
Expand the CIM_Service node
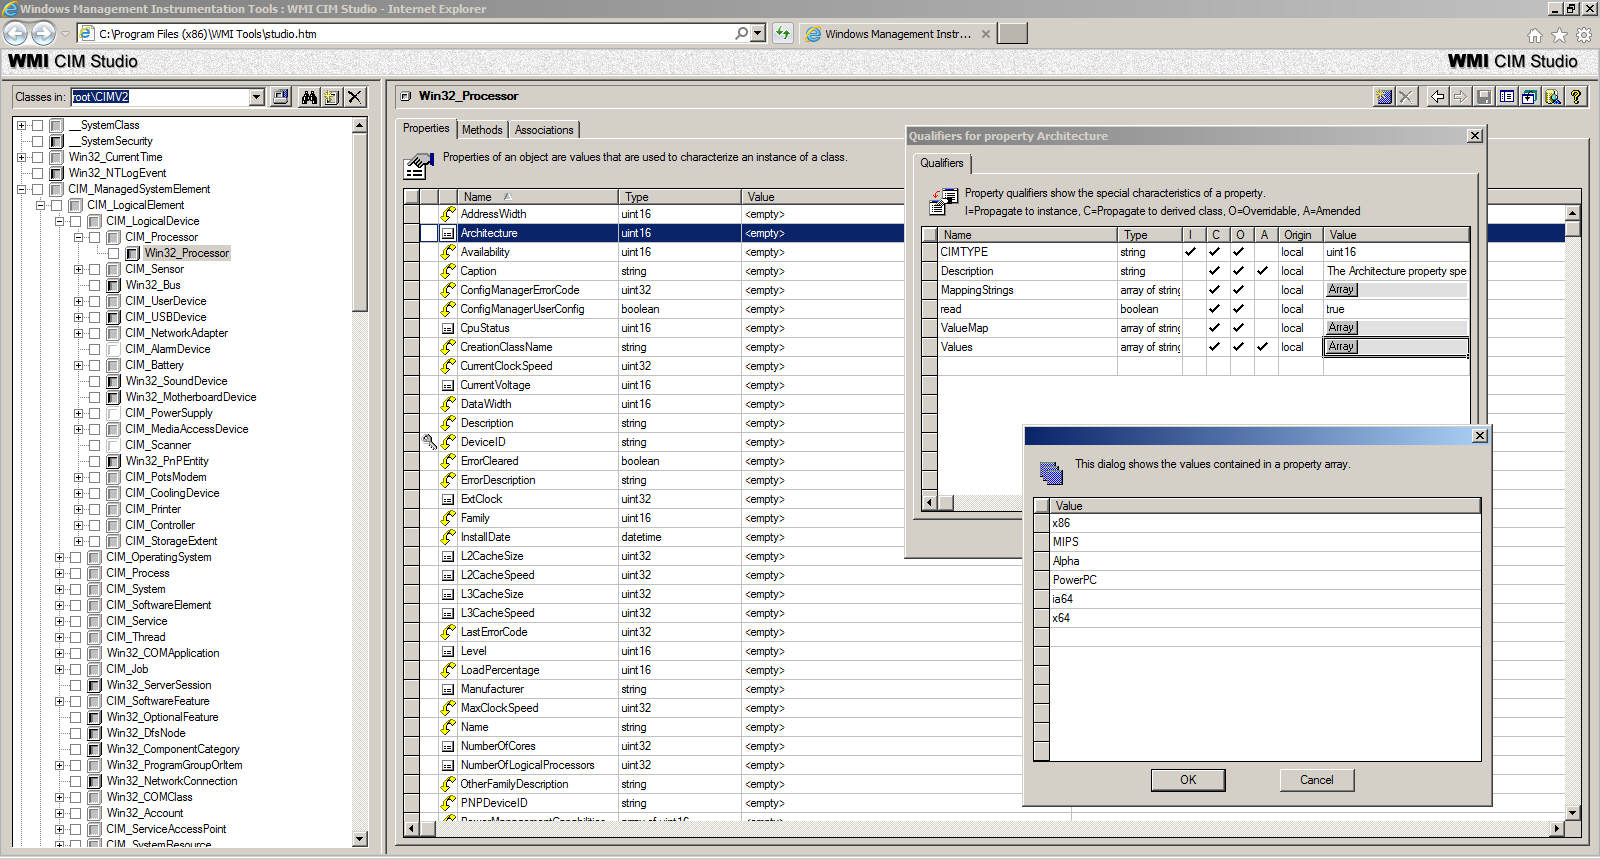[59, 621]
